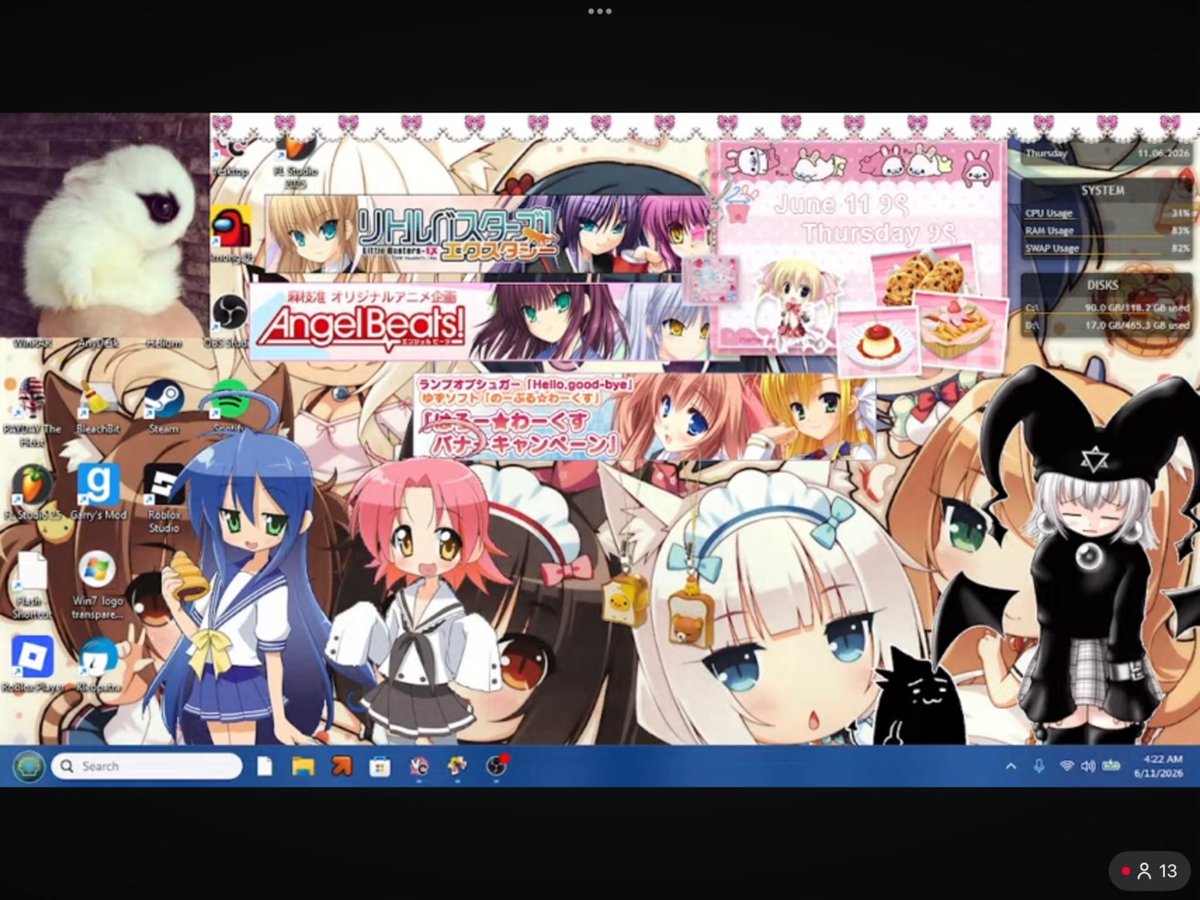Select the desktop icon right of Roblox Player
Viewport: 1200px width, 900px height.
coord(98,657)
